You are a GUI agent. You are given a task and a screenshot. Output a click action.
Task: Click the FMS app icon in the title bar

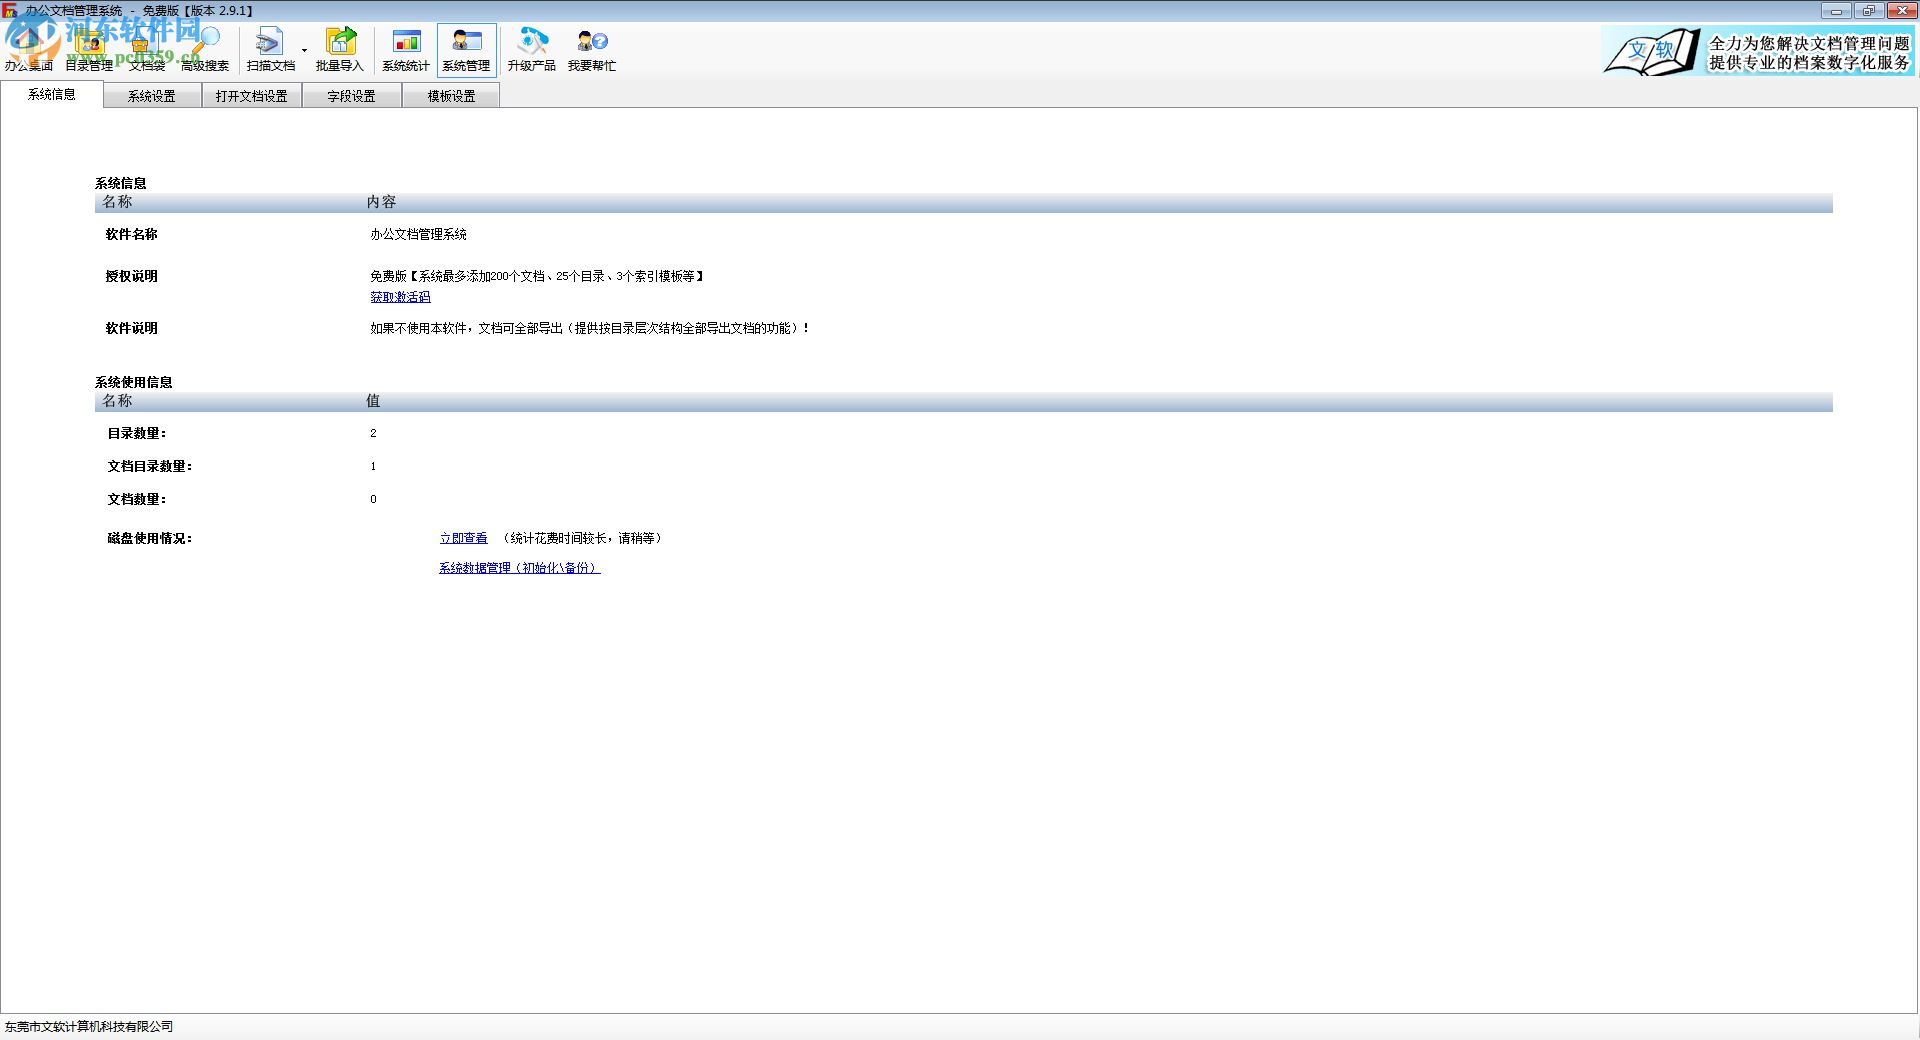click(x=10, y=10)
